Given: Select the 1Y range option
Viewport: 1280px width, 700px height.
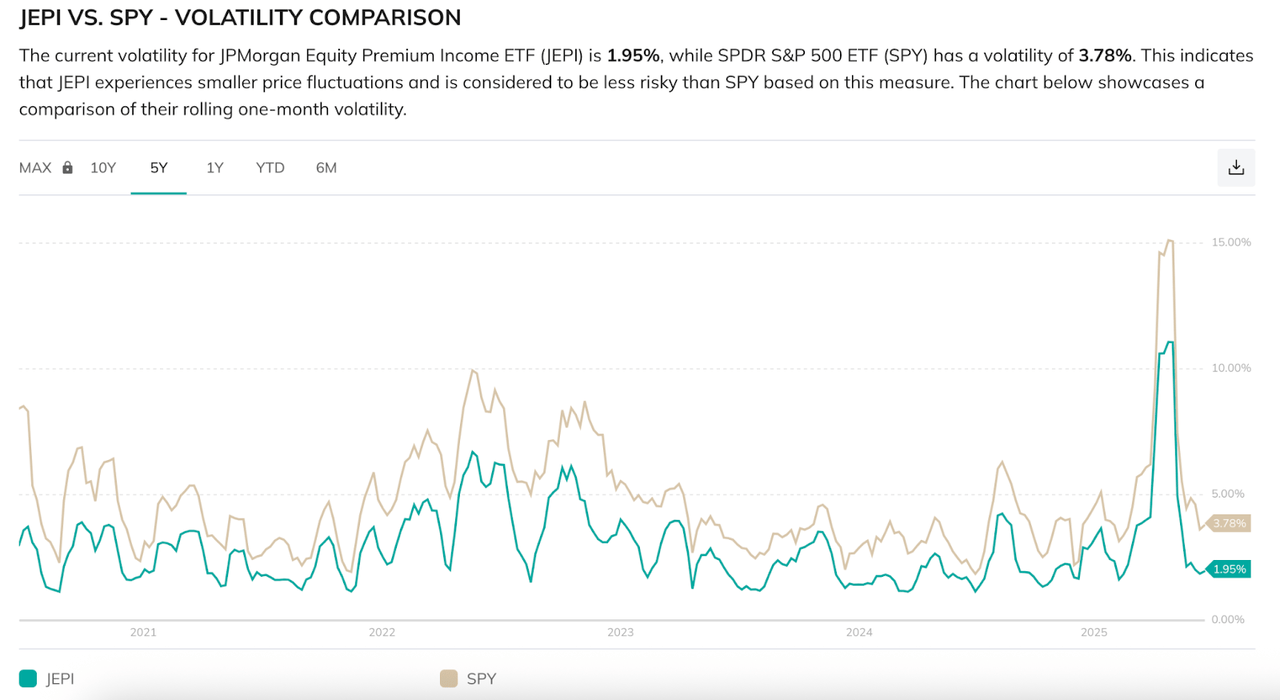Looking at the screenshot, I should click(214, 167).
